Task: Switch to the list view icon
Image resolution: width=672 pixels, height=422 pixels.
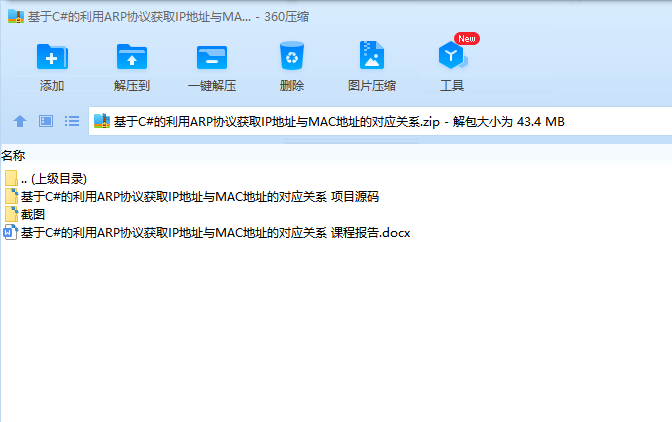Action: click(72, 121)
